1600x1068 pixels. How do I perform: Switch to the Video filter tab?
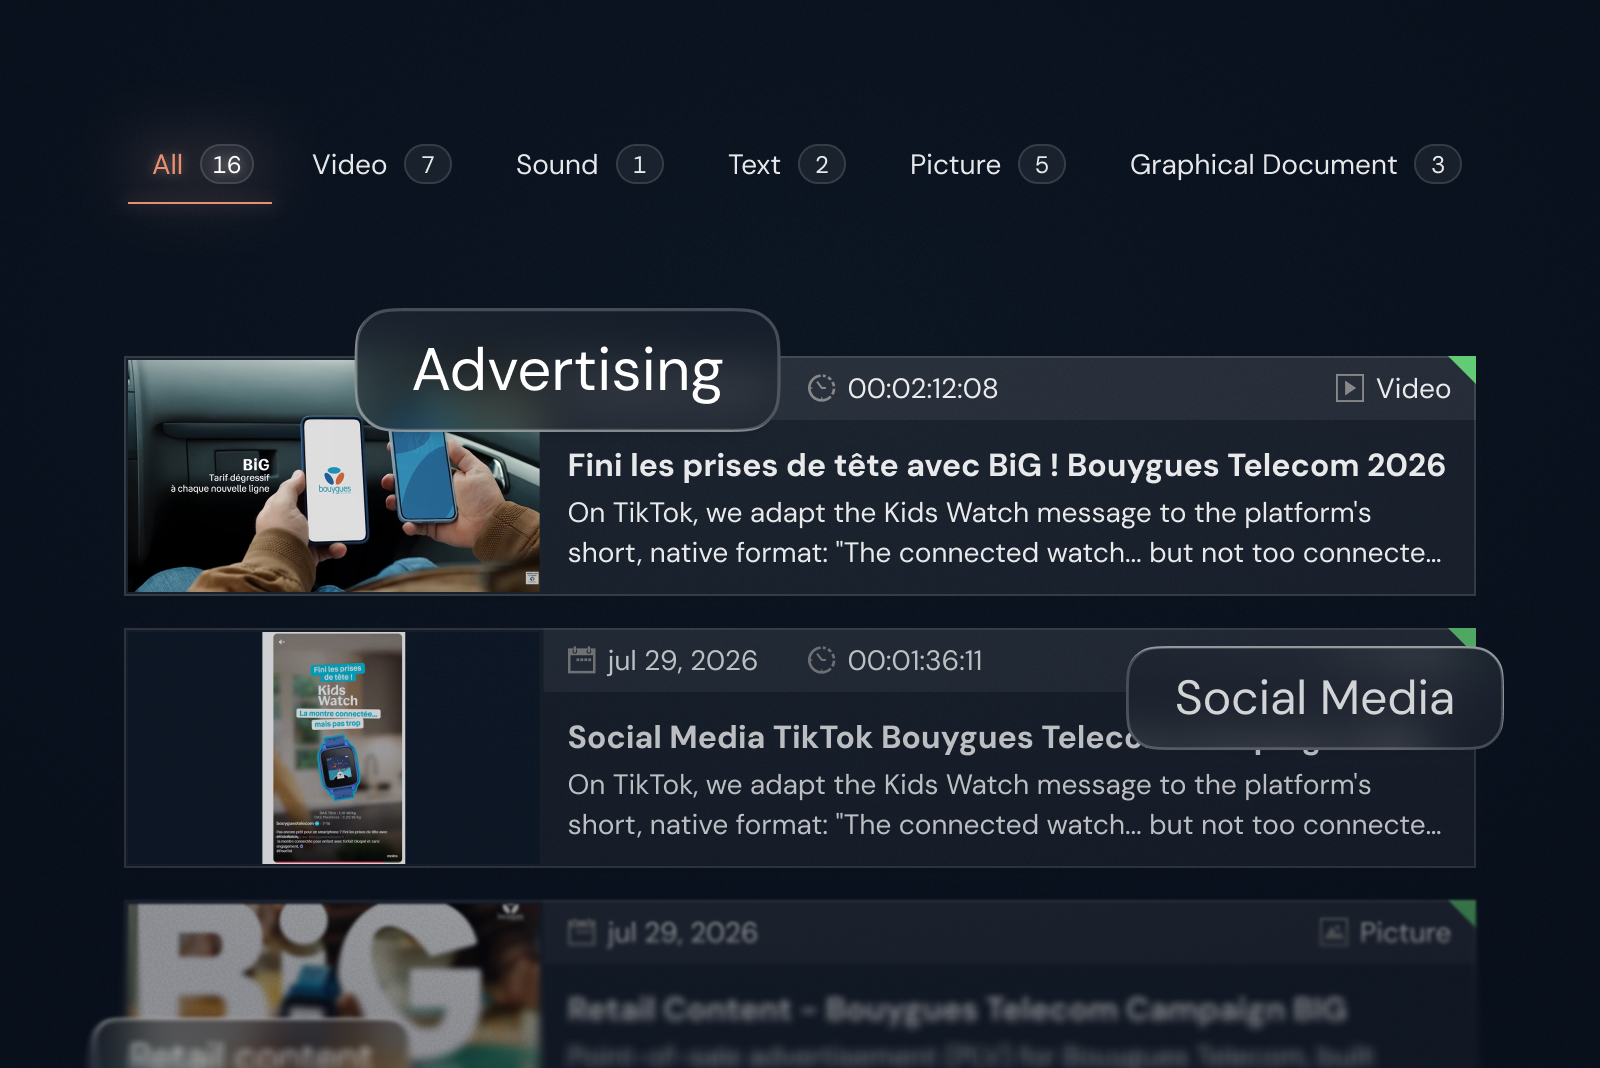pyautogui.click(x=381, y=165)
